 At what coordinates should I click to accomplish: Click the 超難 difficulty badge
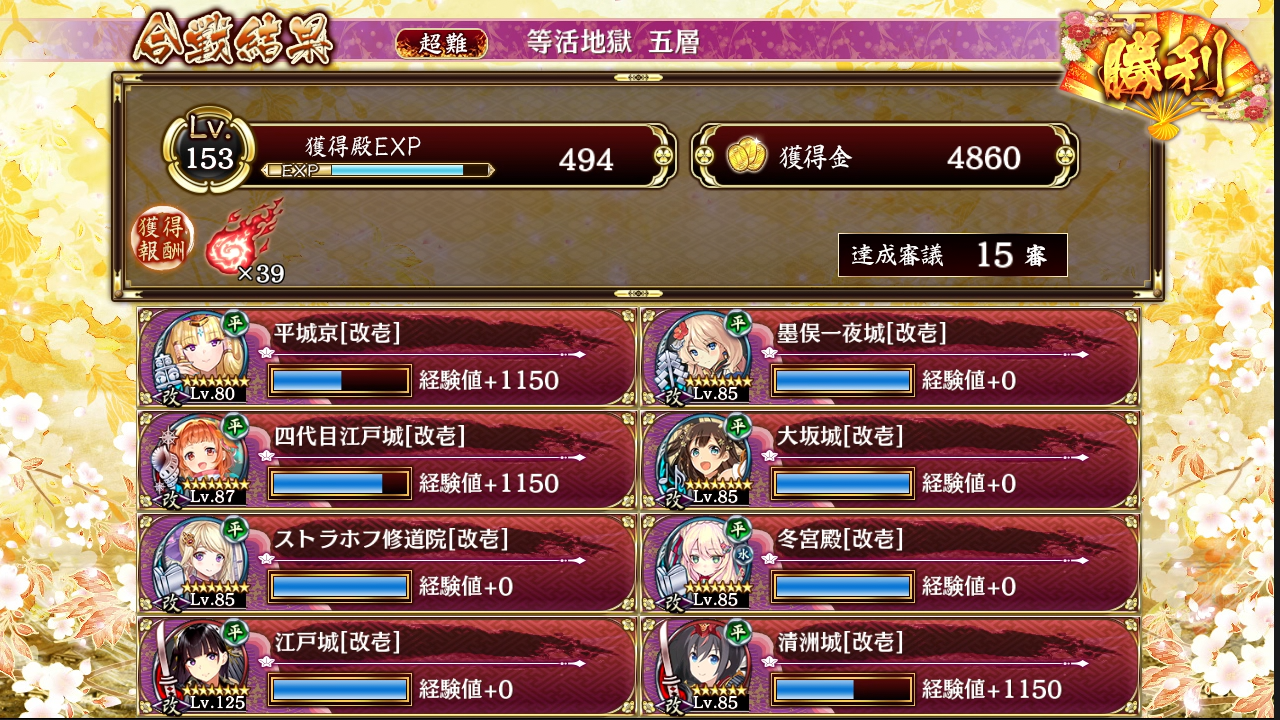click(x=441, y=43)
